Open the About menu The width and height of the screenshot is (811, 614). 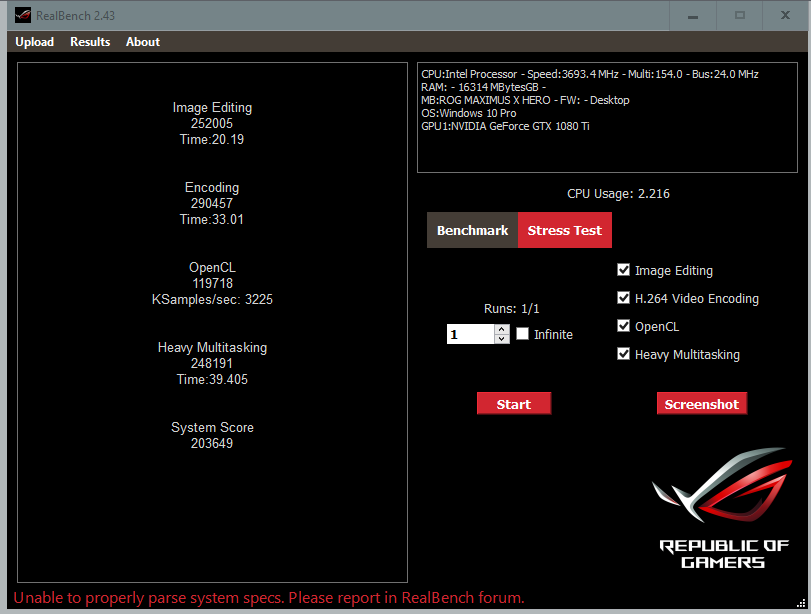tap(143, 42)
